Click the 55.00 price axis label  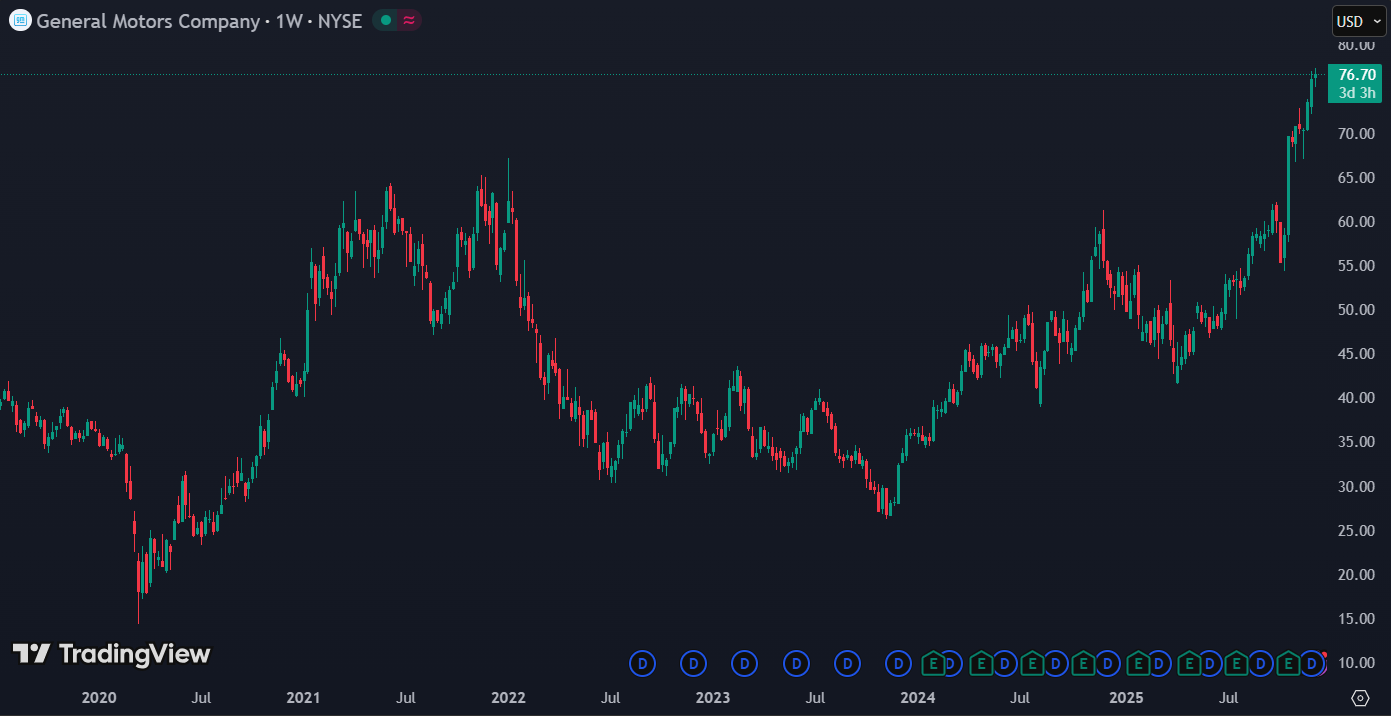click(1357, 265)
